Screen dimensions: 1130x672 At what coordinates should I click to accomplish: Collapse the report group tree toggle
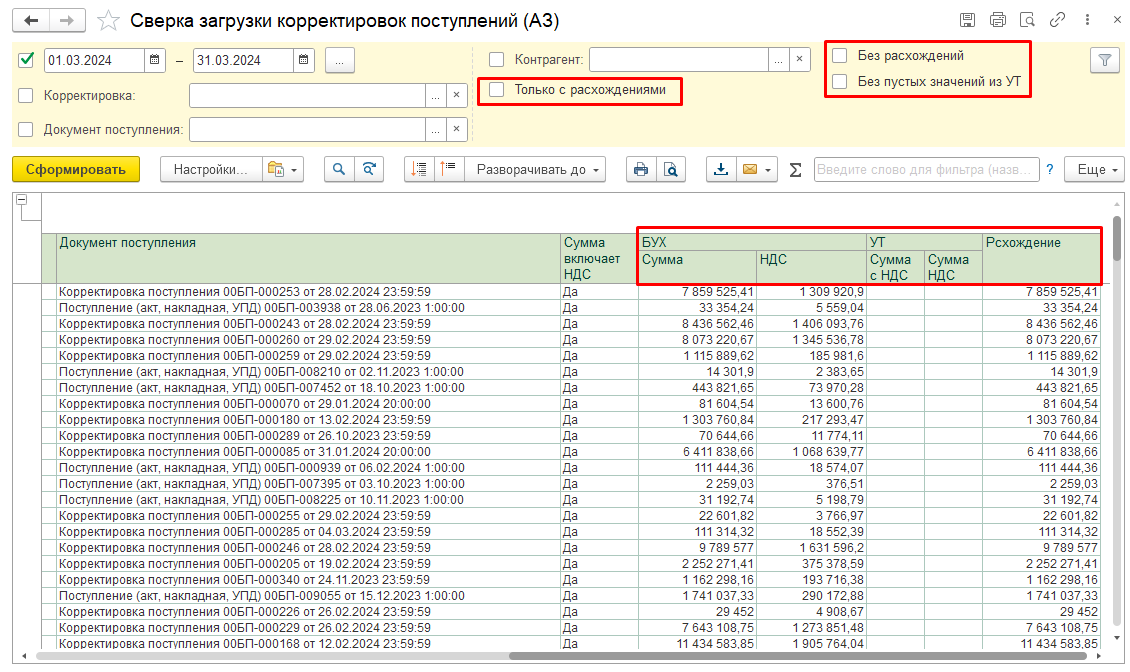(21, 200)
